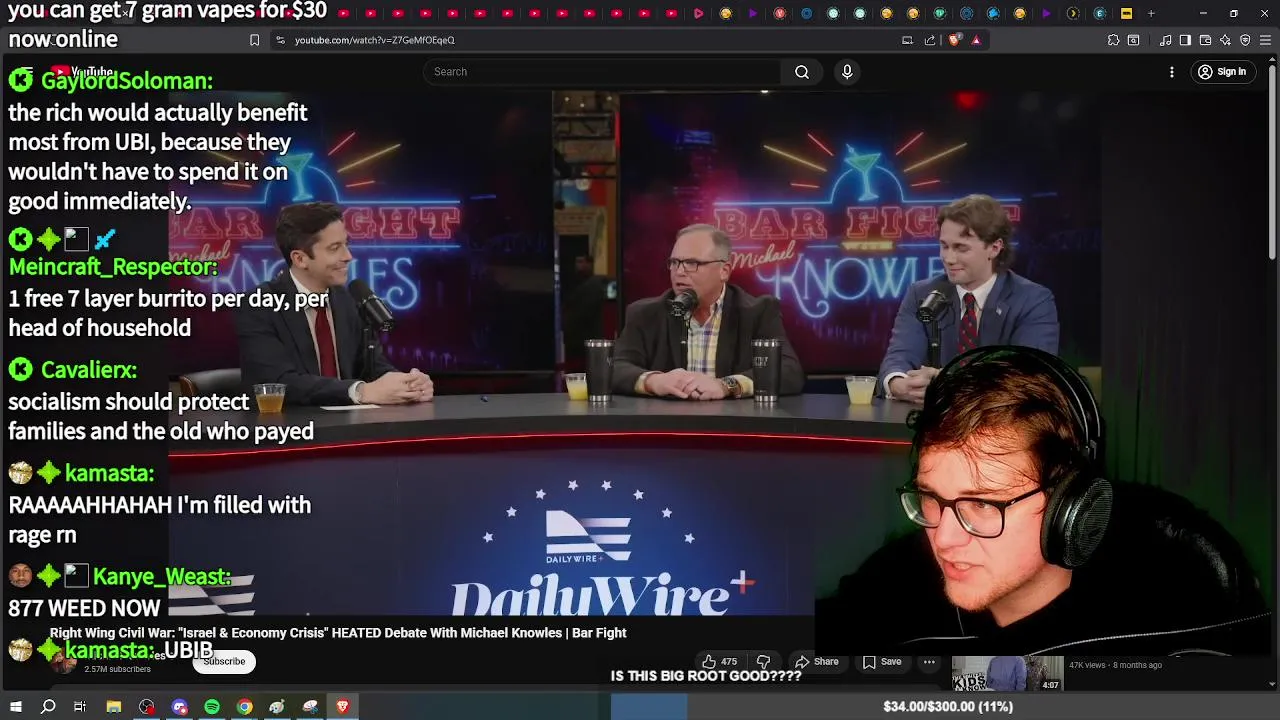
Task: Open Windows taskbar search
Action: click(x=48, y=707)
